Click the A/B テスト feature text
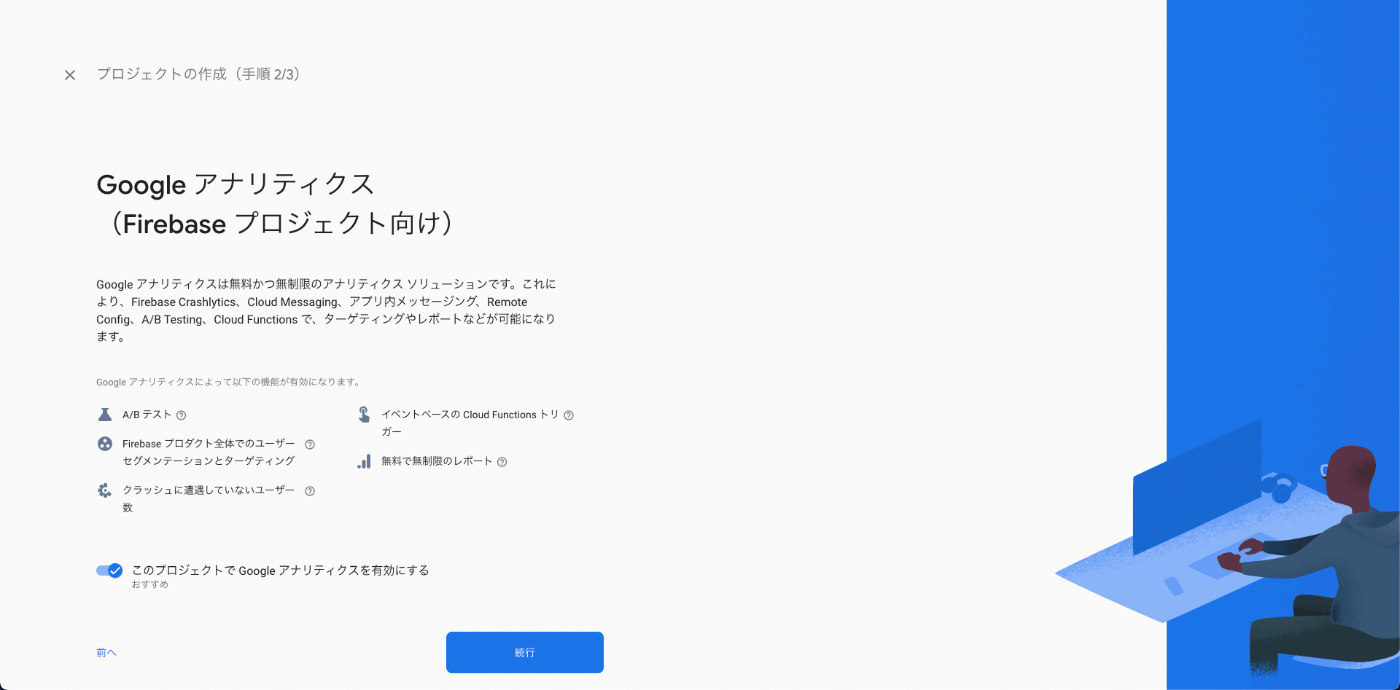1400x690 pixels. pyautogui.click(x=147, y=415)
